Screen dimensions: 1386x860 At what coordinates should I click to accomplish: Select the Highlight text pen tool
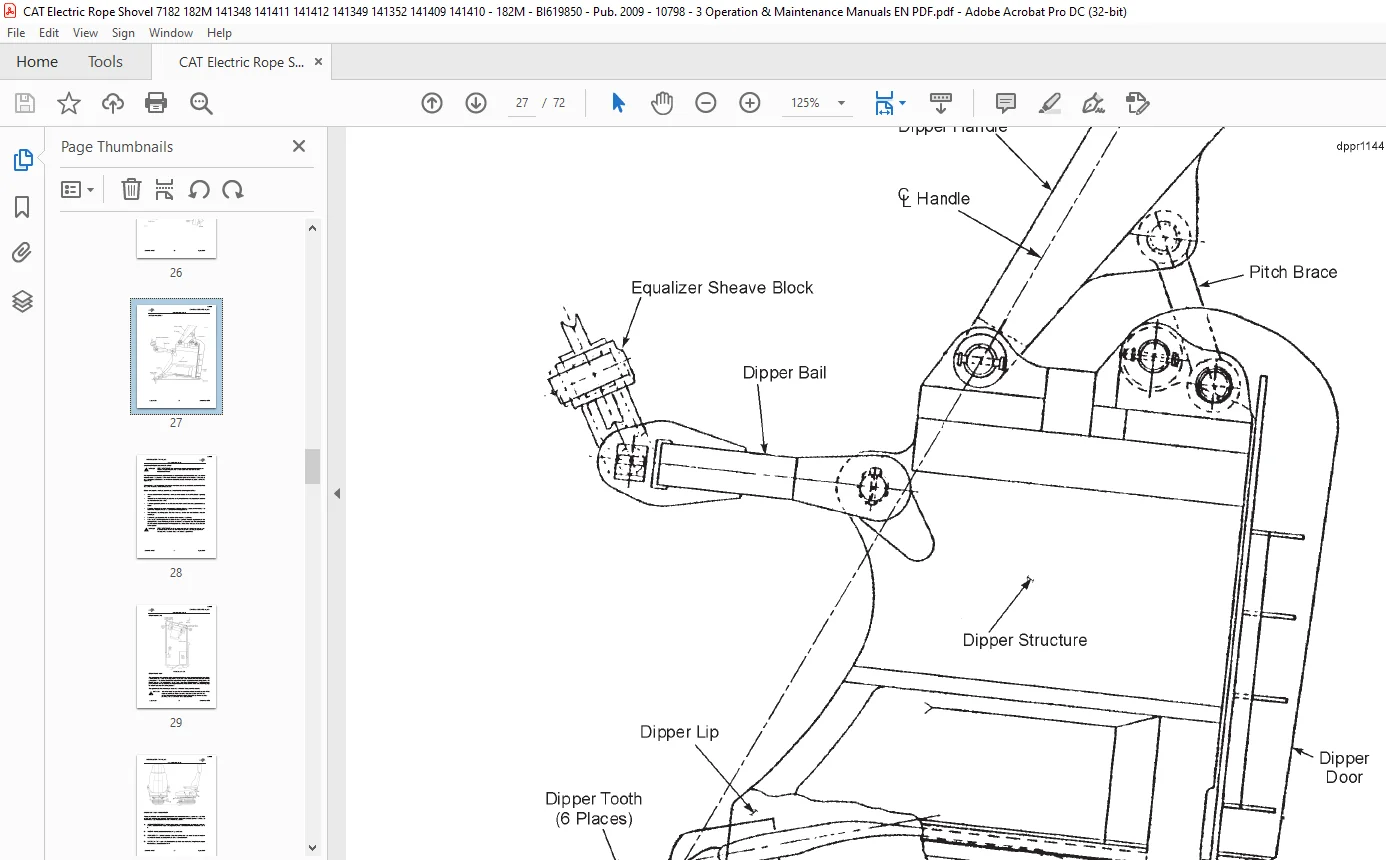(1050, 103)
